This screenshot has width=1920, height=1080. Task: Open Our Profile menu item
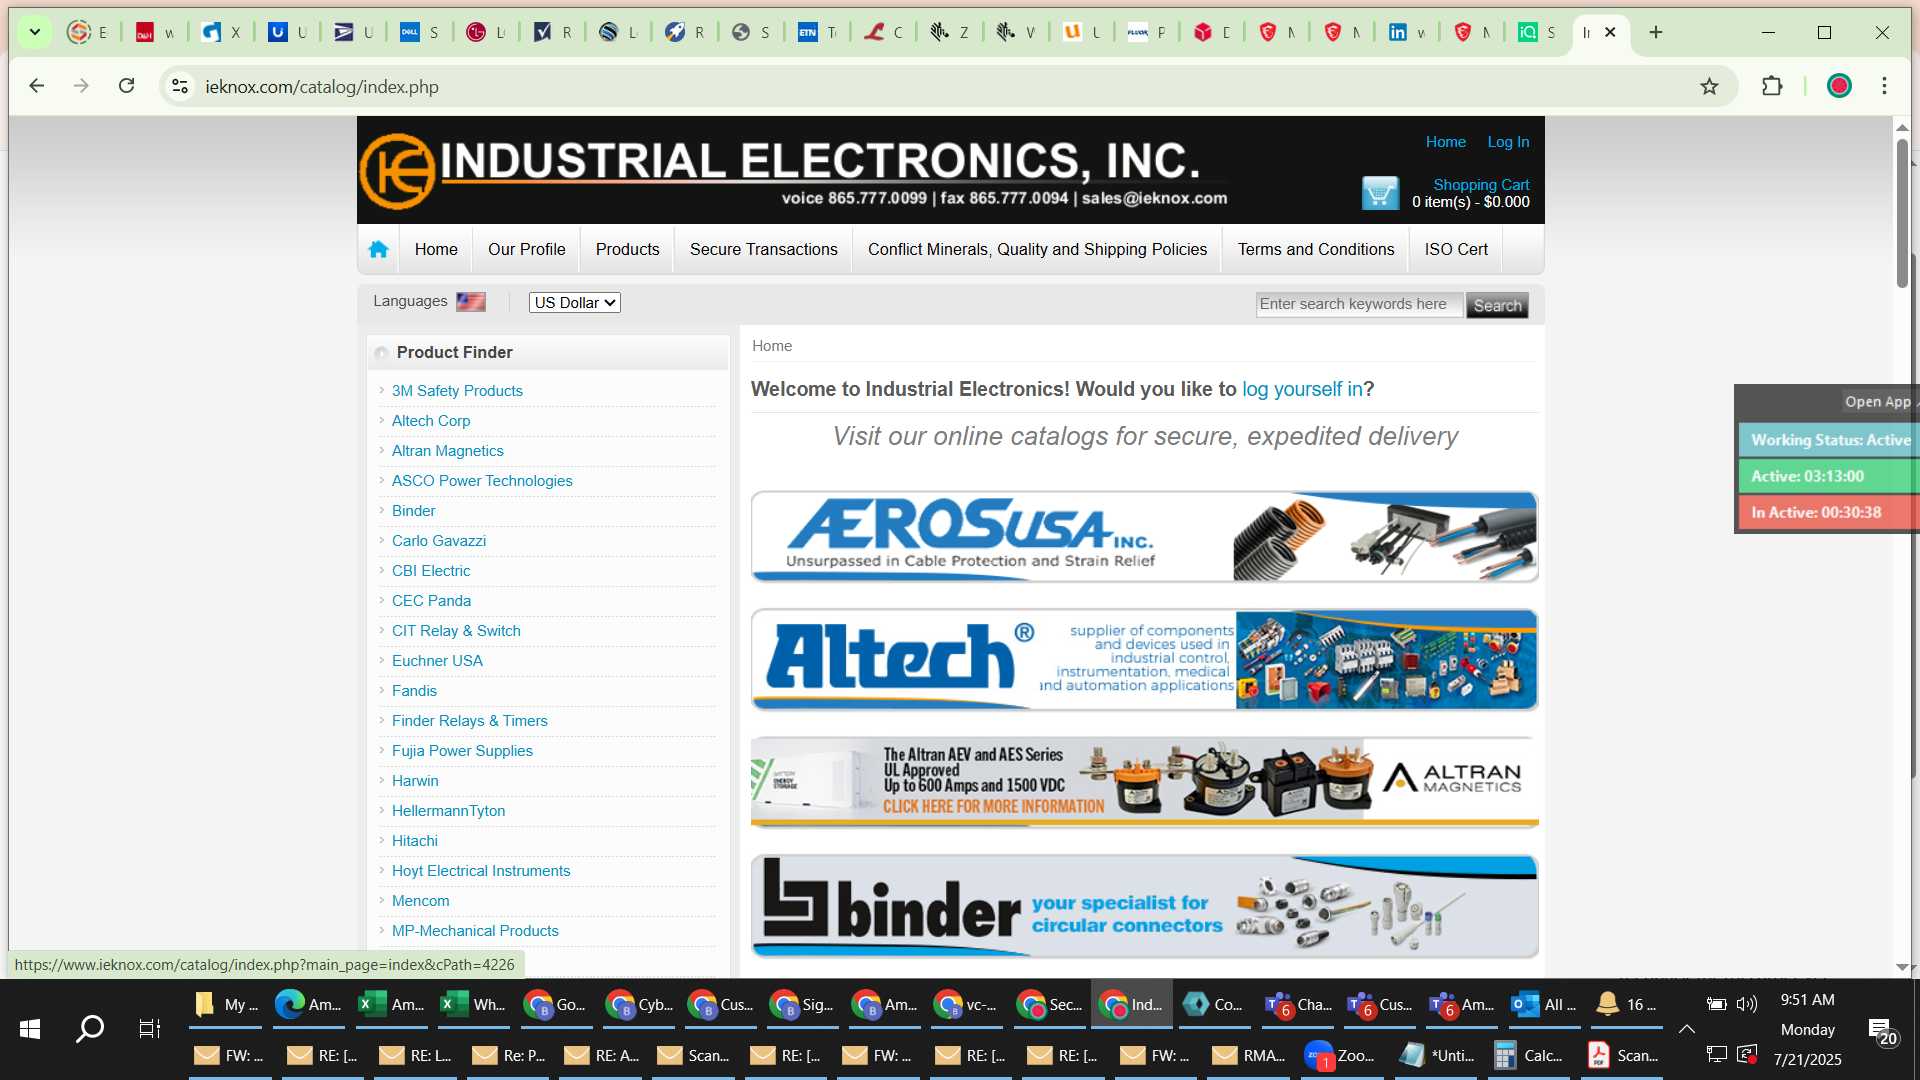[x=526, y=249]
